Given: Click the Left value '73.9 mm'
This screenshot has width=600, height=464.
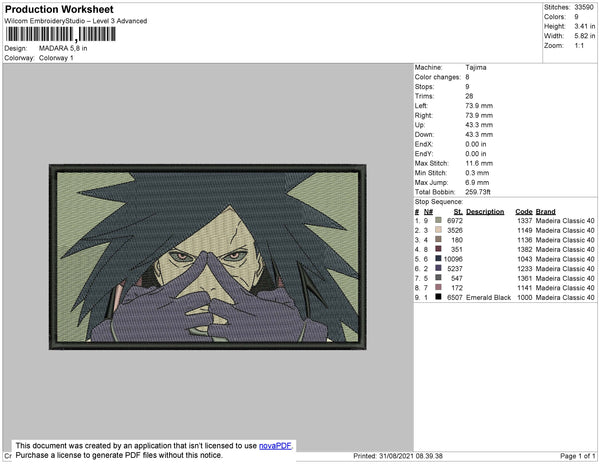Looking at the screenshot, I should tap(479, 106).
